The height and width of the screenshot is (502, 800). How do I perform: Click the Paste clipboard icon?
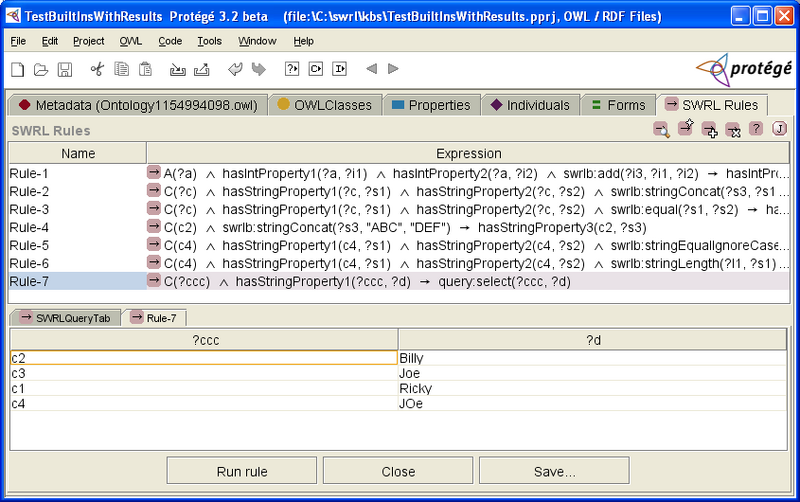[145, 69]
